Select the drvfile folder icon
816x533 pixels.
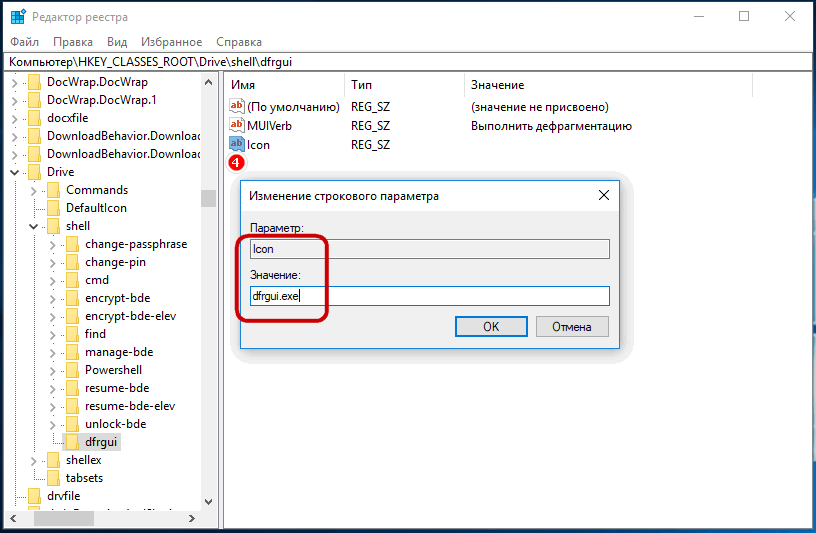(34, 496)
